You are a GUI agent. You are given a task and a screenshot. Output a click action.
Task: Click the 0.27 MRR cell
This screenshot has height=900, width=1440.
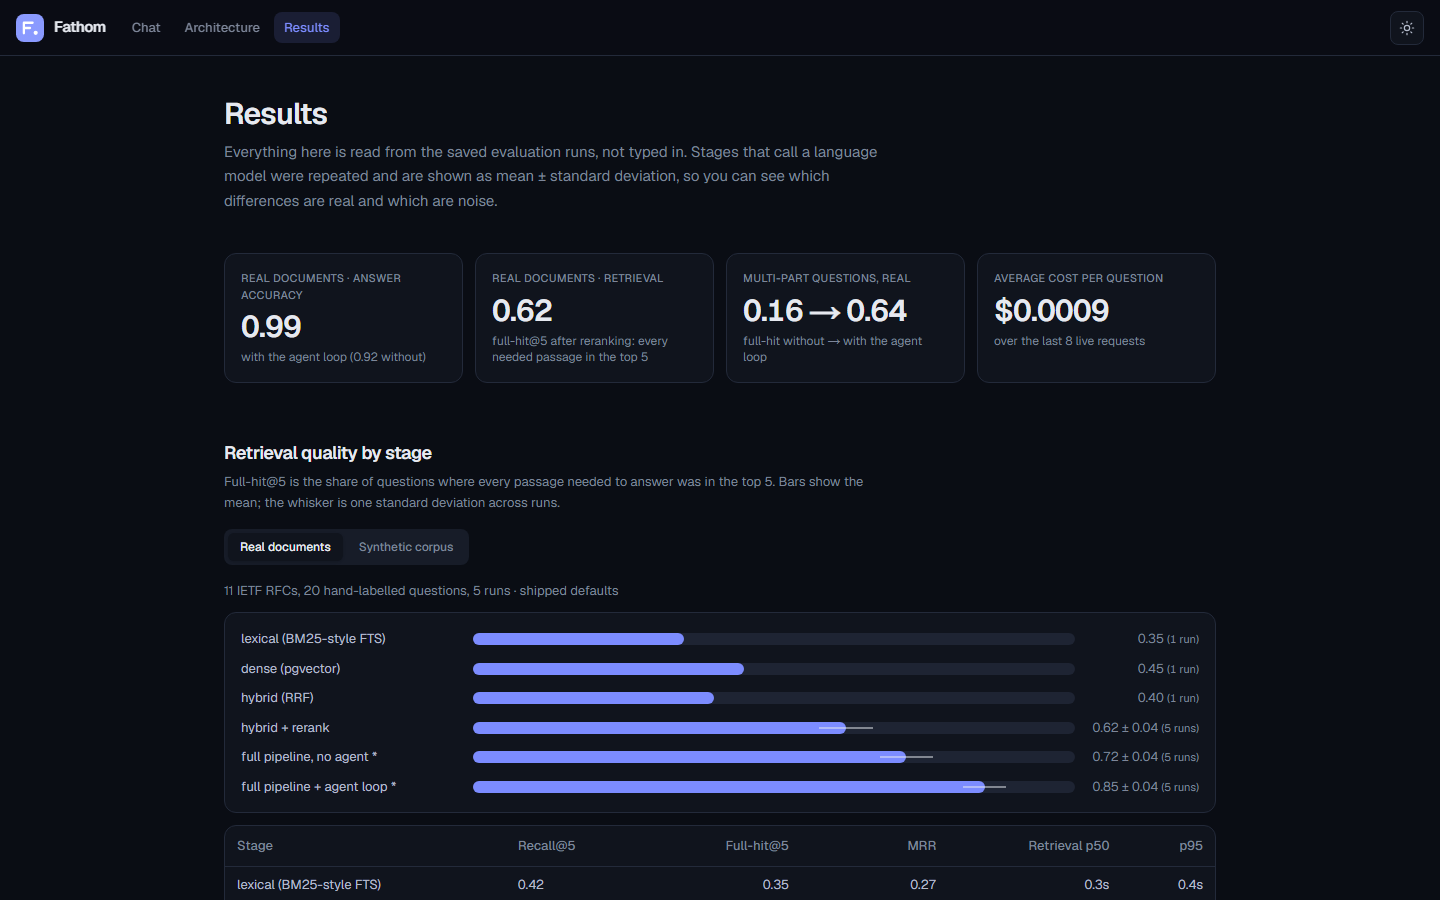(923, 885)
